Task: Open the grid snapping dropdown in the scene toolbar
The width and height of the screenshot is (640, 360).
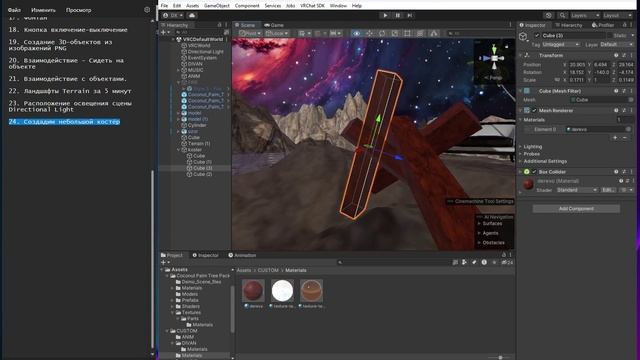Action: click(x=304, y=33)
